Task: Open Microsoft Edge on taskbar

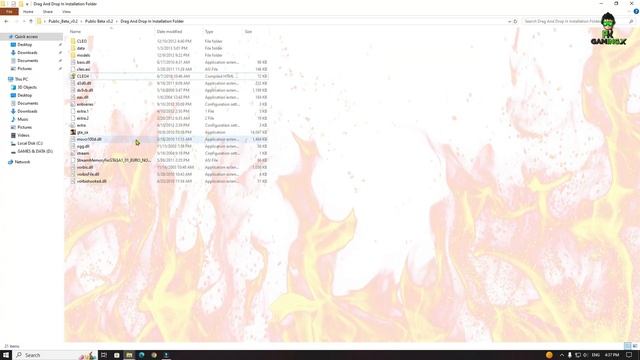Action: click(x=142, y=355)
